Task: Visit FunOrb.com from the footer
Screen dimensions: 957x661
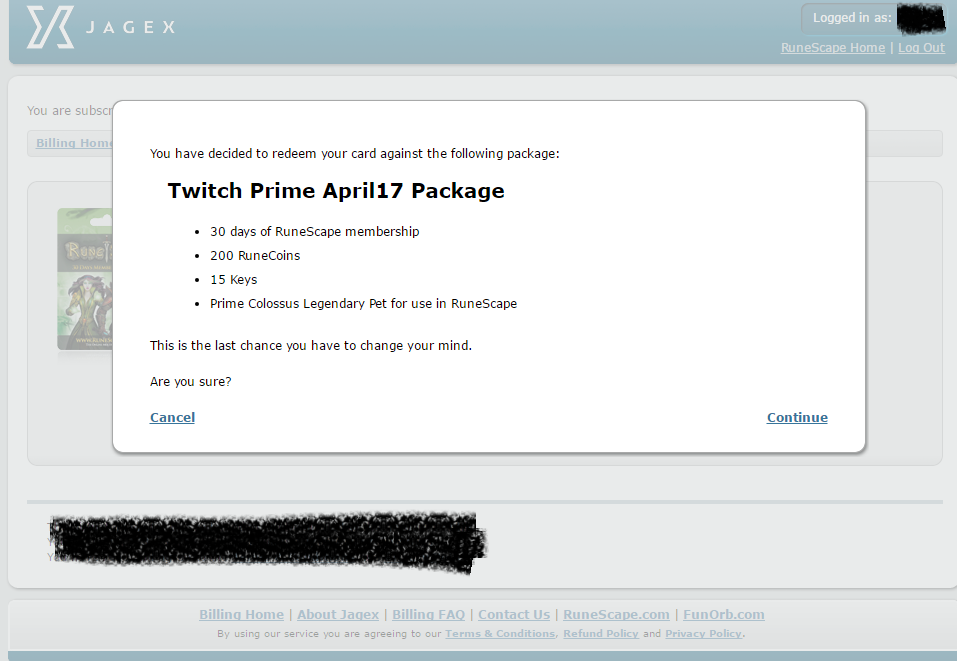Action: [724, 615]
